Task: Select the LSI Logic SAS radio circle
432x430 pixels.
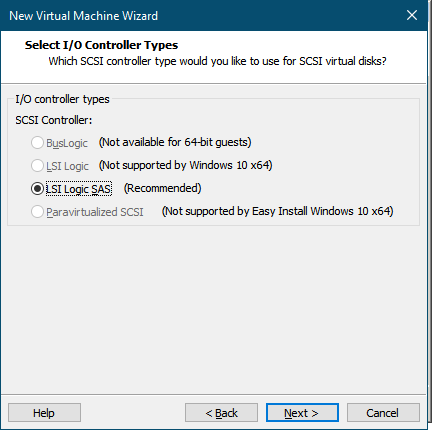Action: point(37,189)
